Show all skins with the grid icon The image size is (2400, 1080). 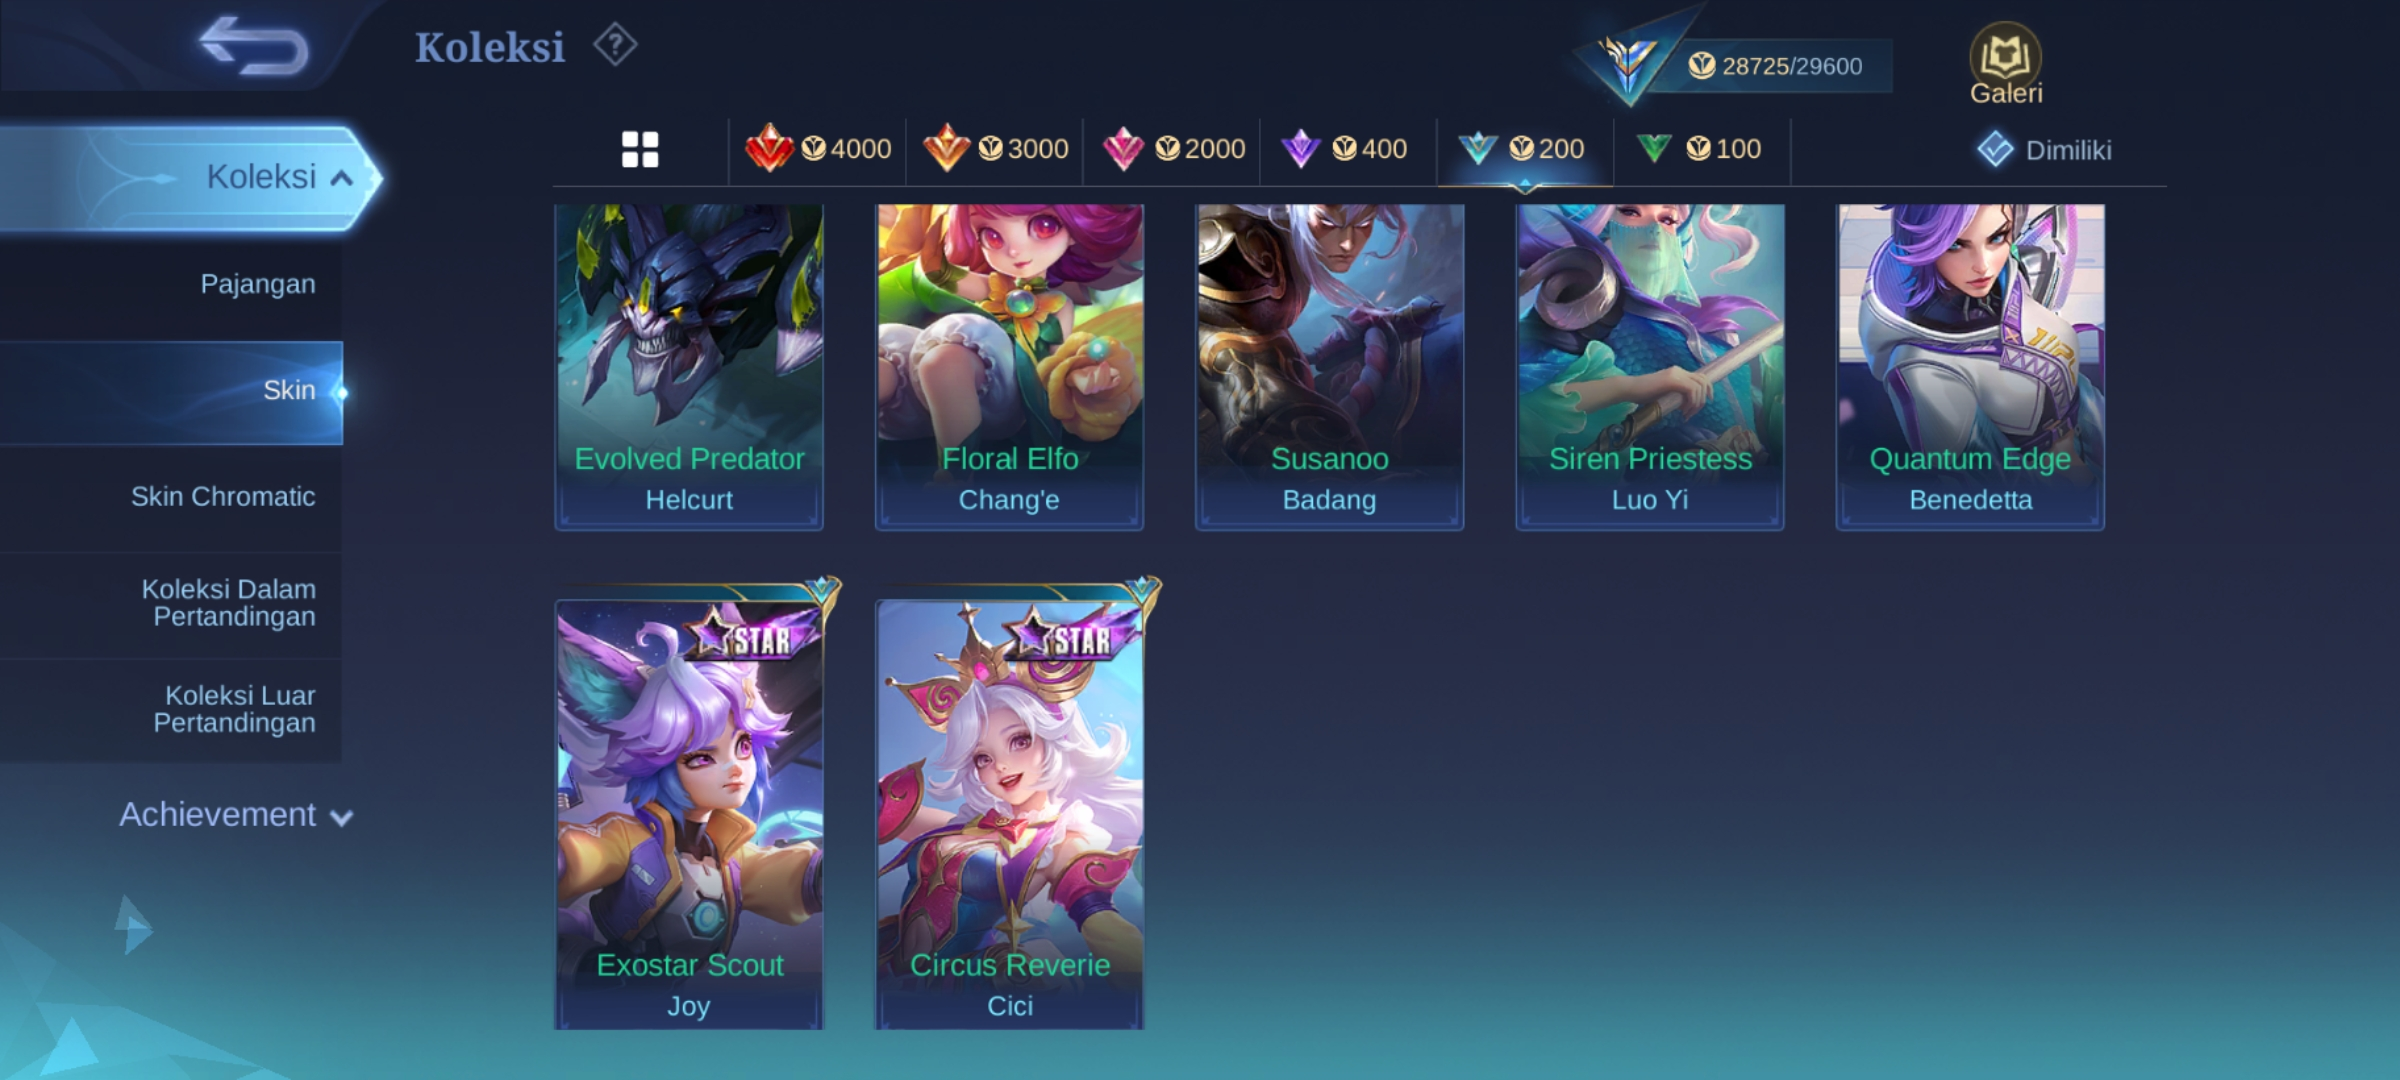pos(640,150)
